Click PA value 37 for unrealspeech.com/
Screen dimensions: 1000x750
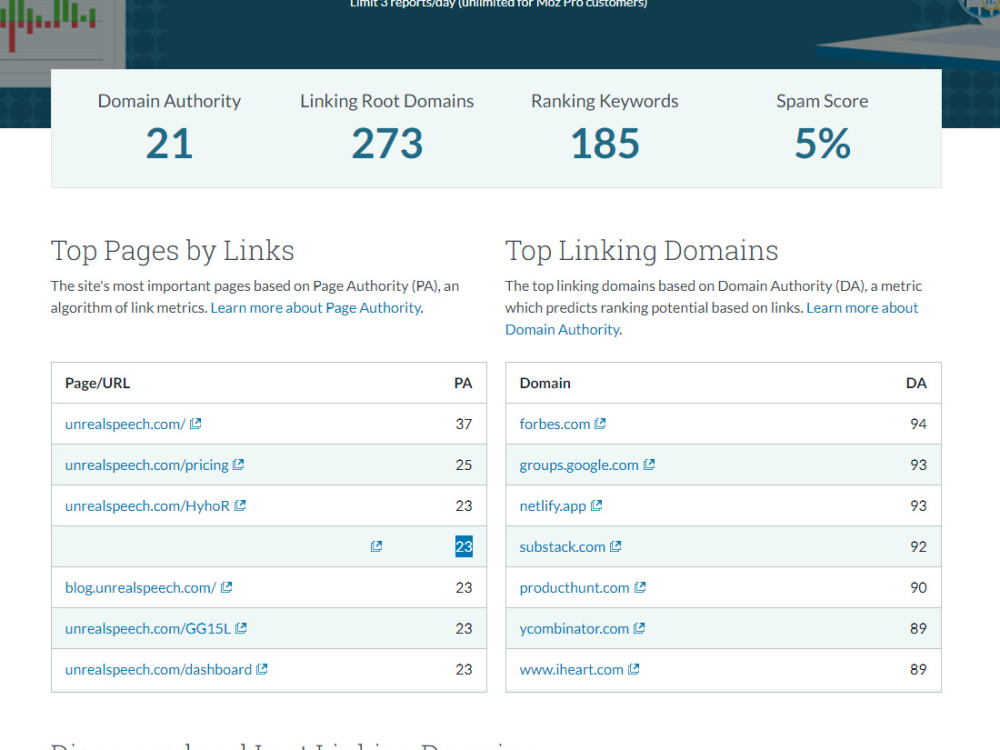[x=464, y=424]
